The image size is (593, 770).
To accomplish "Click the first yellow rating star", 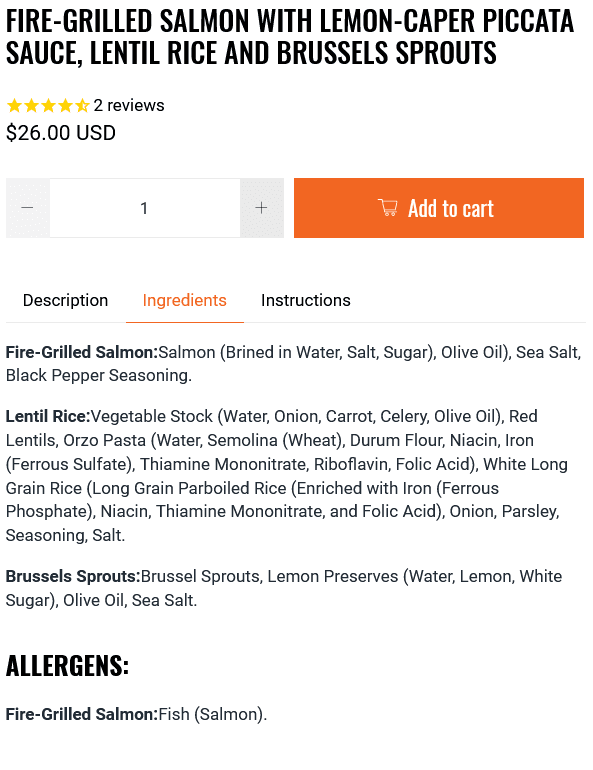I will coord(15,105).
